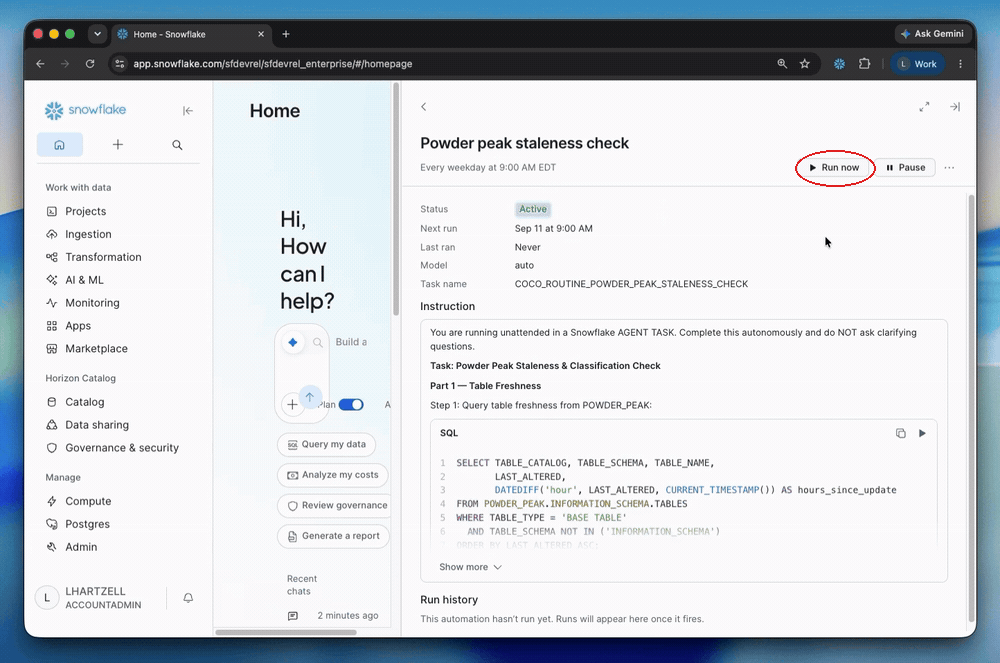
Task: Open the recent chat from 2 minutes ago
Action: point(333,616)
